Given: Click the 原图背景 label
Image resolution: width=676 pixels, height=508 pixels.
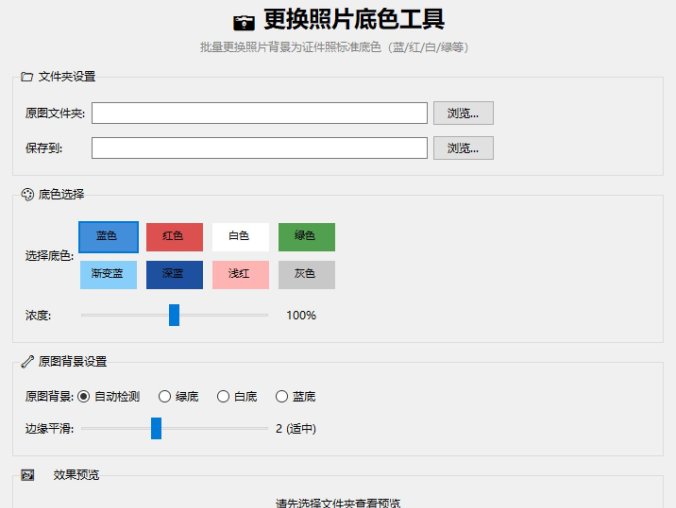Looking at the screenshot, I should (x=49, y=396).
